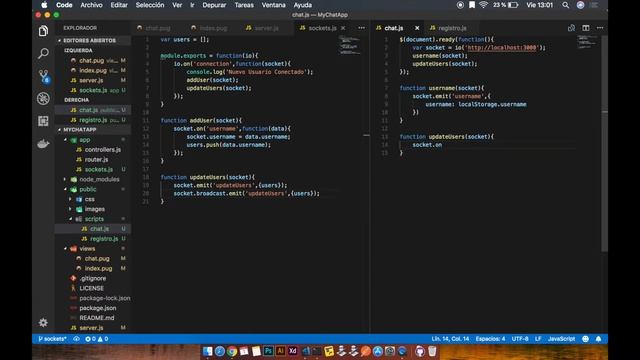Launch Adobe XD from the Dock
640x360 pixels.
[x=293, y=351]
